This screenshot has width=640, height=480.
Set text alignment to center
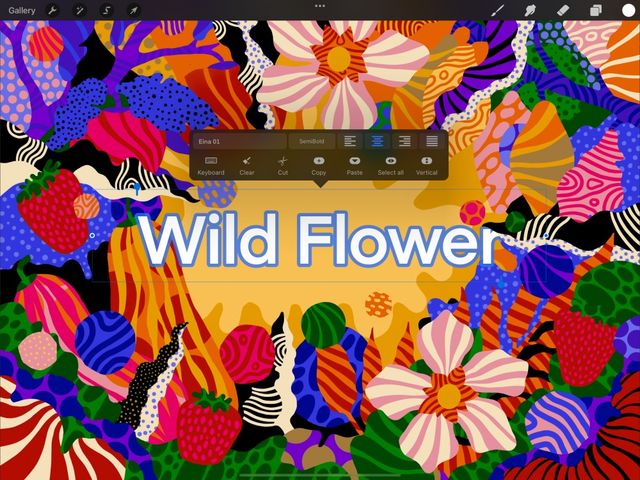point(378,141)
